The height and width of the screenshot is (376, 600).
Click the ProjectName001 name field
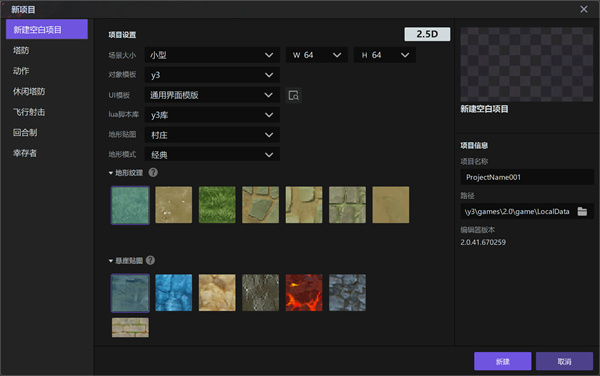(527, 177)
